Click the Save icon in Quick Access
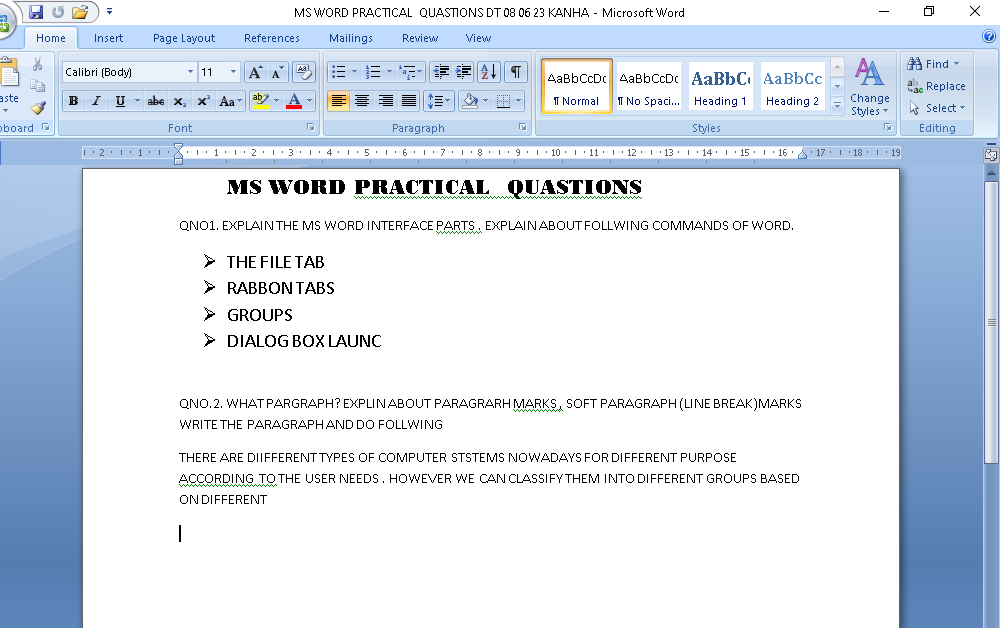1000x628 pixels. coord(36,12)
